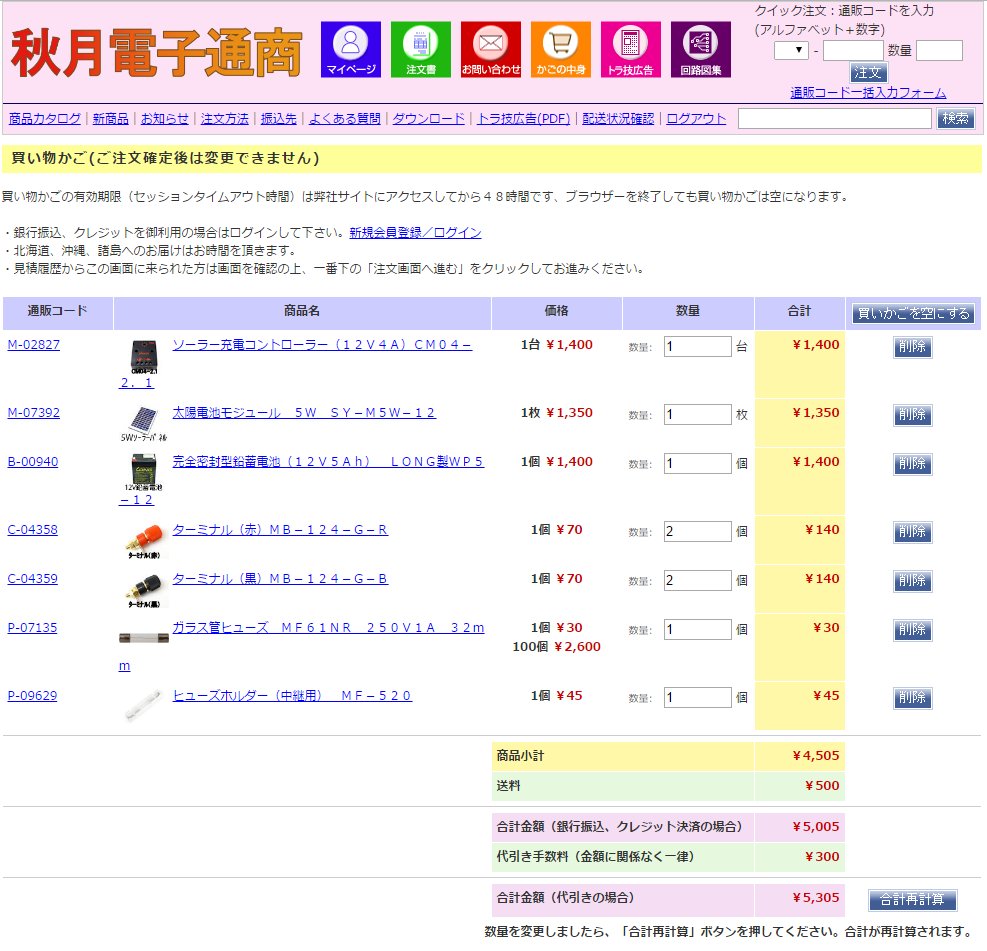This screenshot has height=951, width=987.
Task: Open product code C-04358 link
Action: pyautogui.click(x=33, y=530)
